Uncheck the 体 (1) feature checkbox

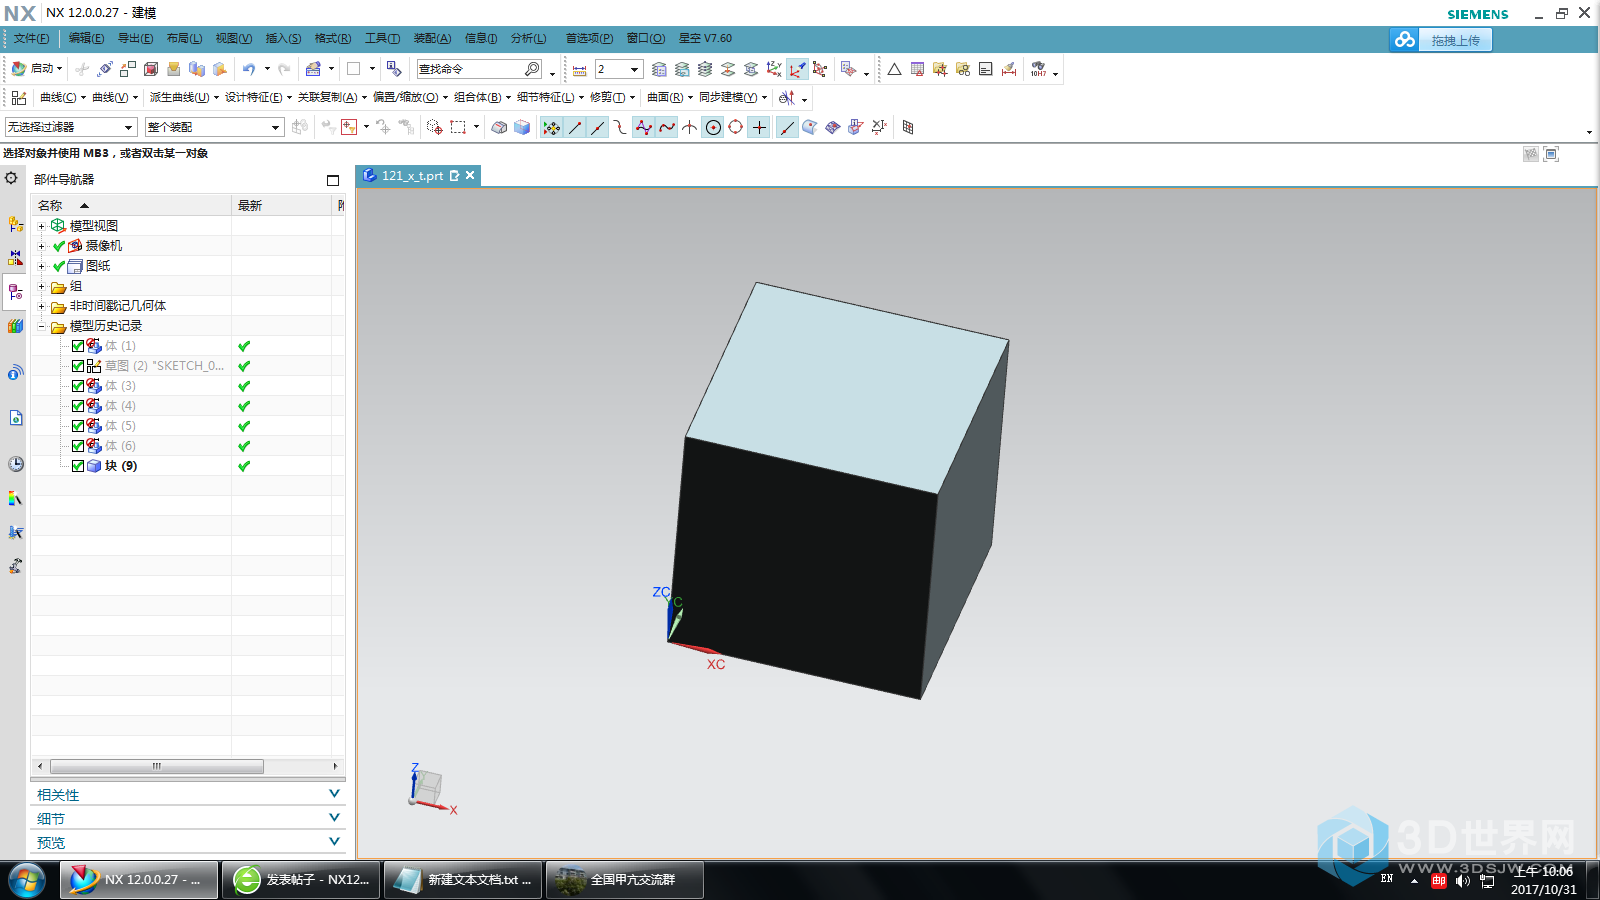[x=78, y=346]
